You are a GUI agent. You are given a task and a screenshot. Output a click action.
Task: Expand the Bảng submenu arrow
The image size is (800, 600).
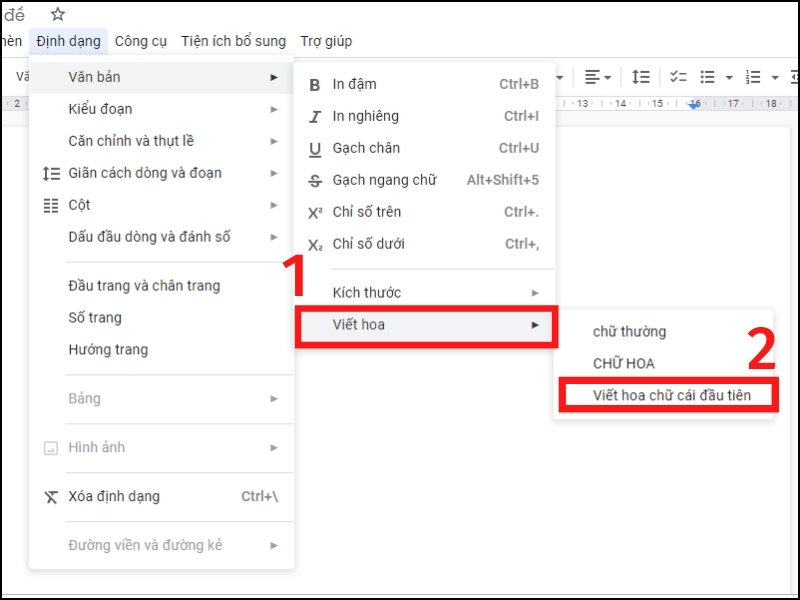tap(274, 399)
